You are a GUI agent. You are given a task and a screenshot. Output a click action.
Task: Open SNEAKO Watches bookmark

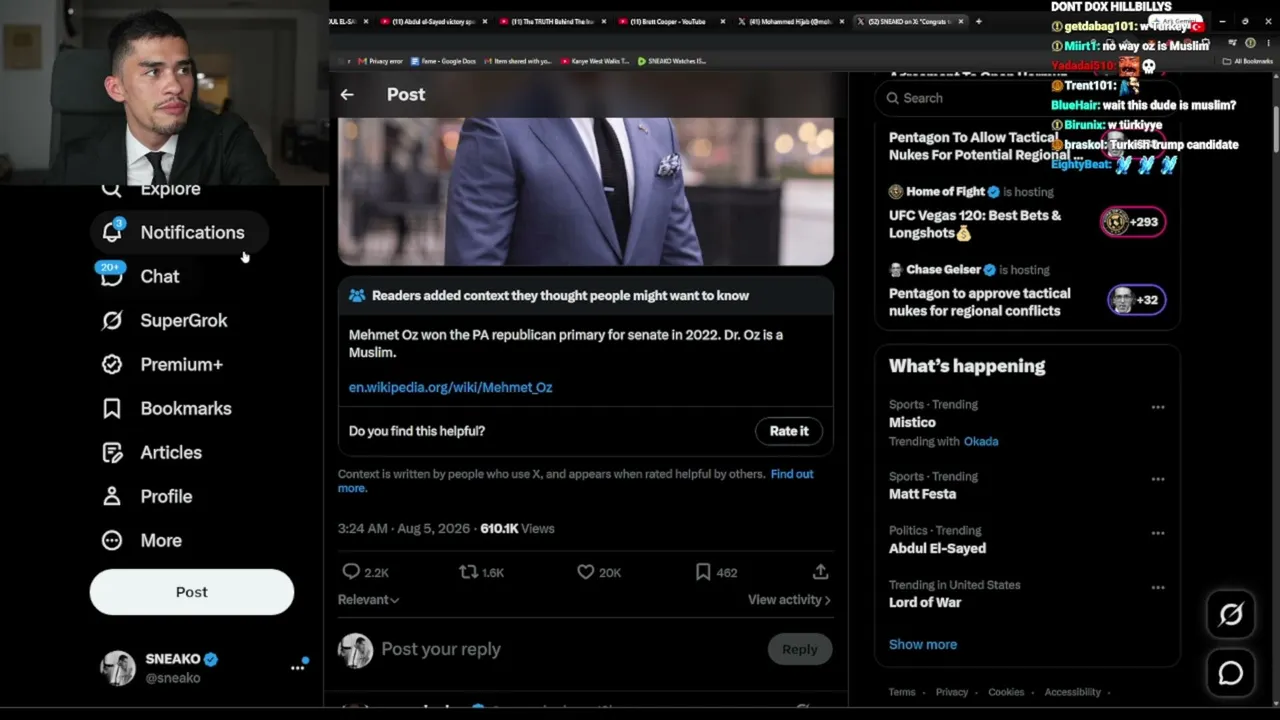[x=672, y=61]
